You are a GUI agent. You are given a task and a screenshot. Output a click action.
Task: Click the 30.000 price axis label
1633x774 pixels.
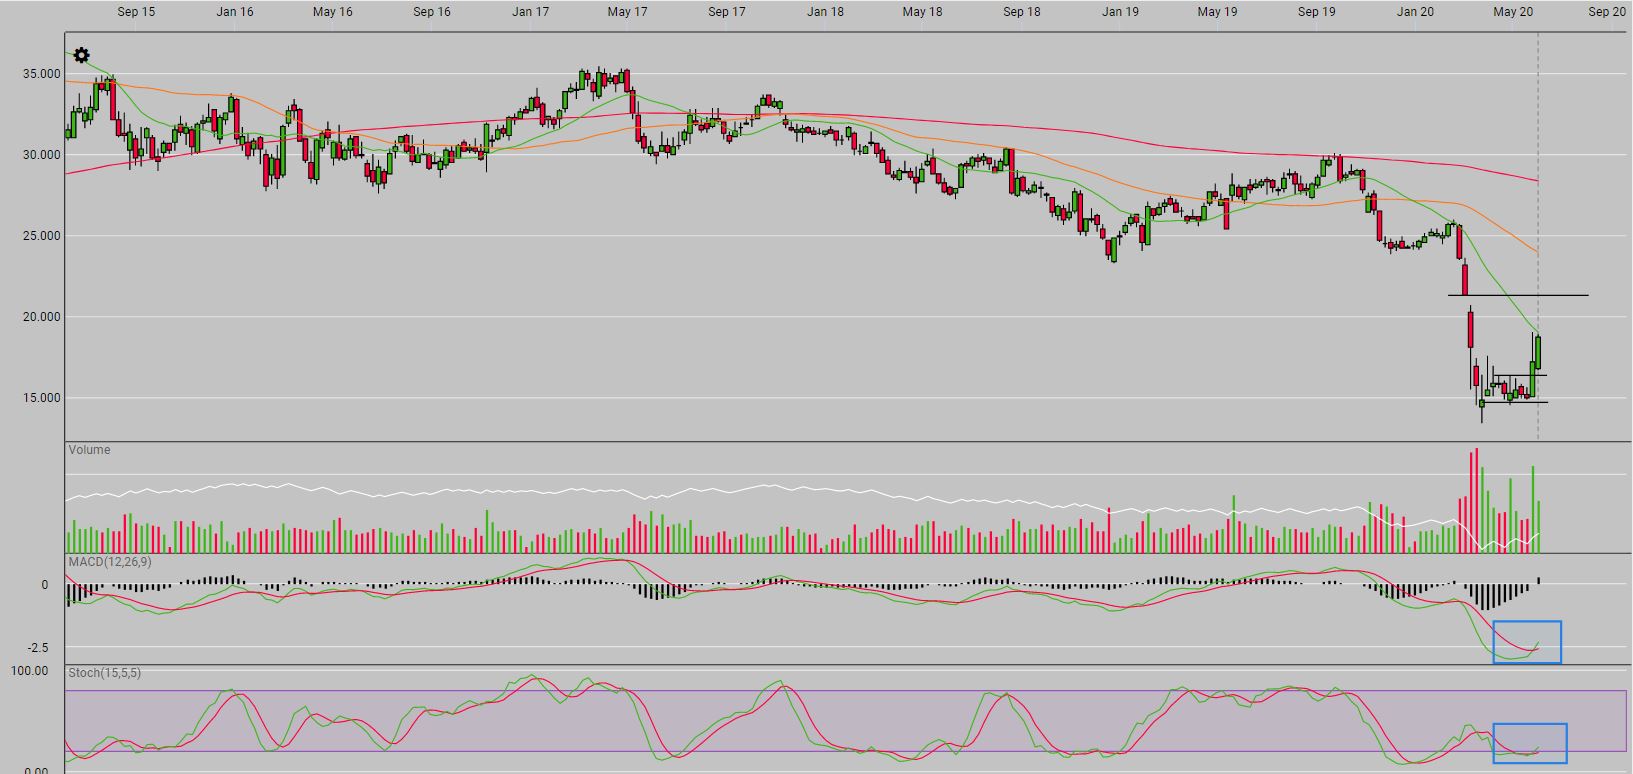pos(41,155)
